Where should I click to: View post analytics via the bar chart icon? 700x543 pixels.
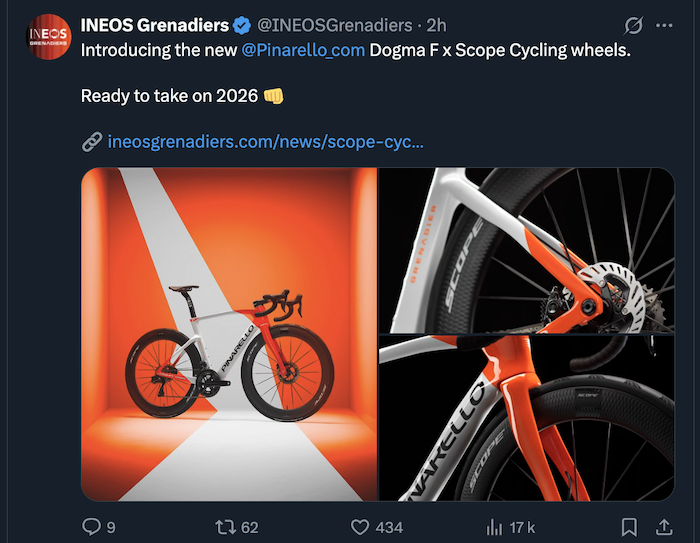(x=493, y=526)
